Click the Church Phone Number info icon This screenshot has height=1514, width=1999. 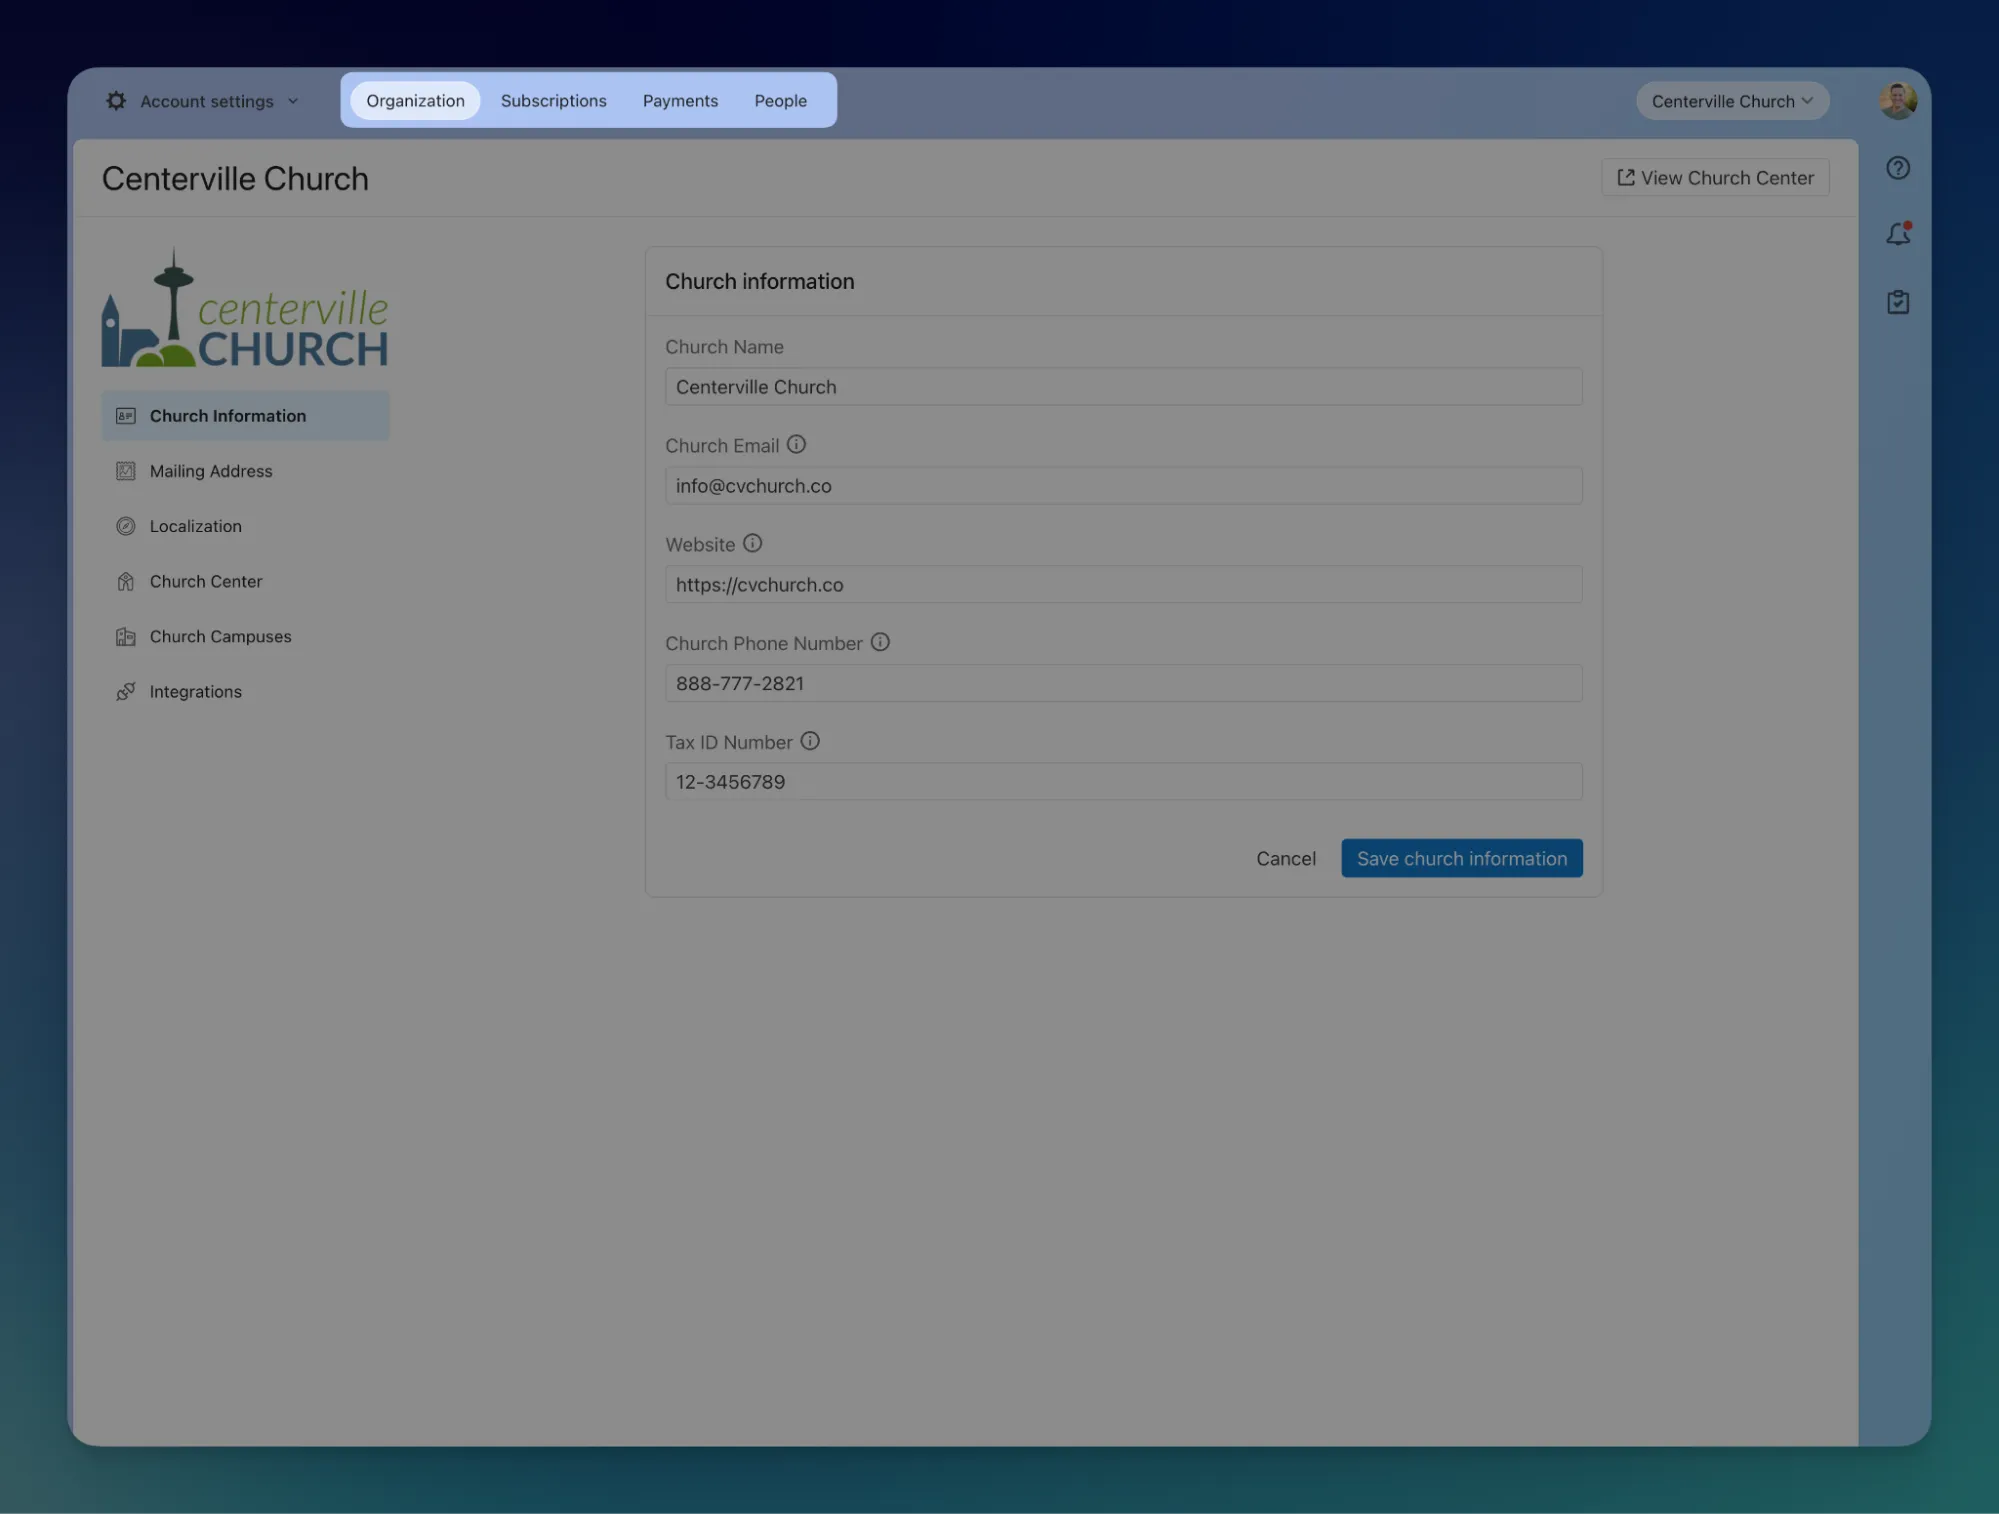[879, 642]
